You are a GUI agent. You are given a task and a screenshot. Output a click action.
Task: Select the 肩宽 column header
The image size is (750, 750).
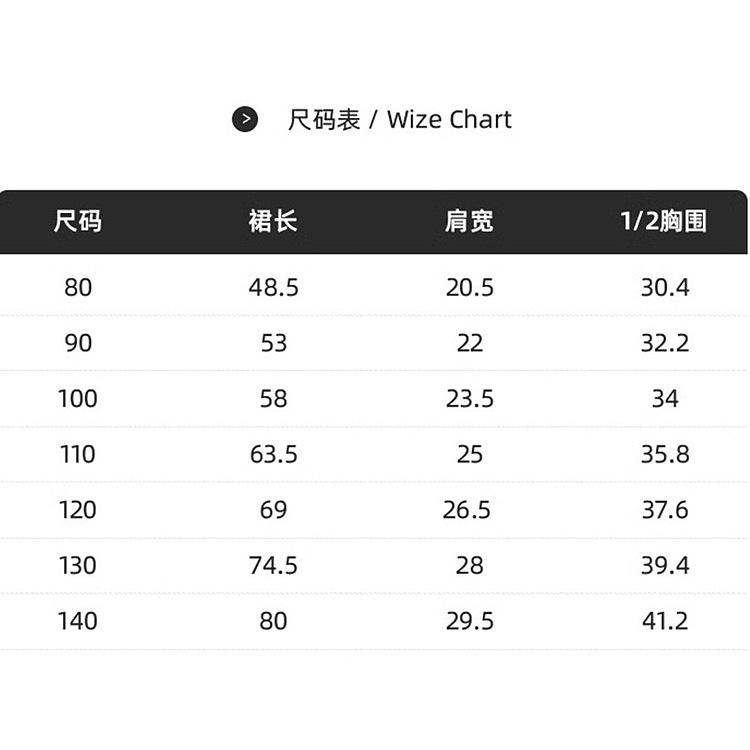point(469,221)
